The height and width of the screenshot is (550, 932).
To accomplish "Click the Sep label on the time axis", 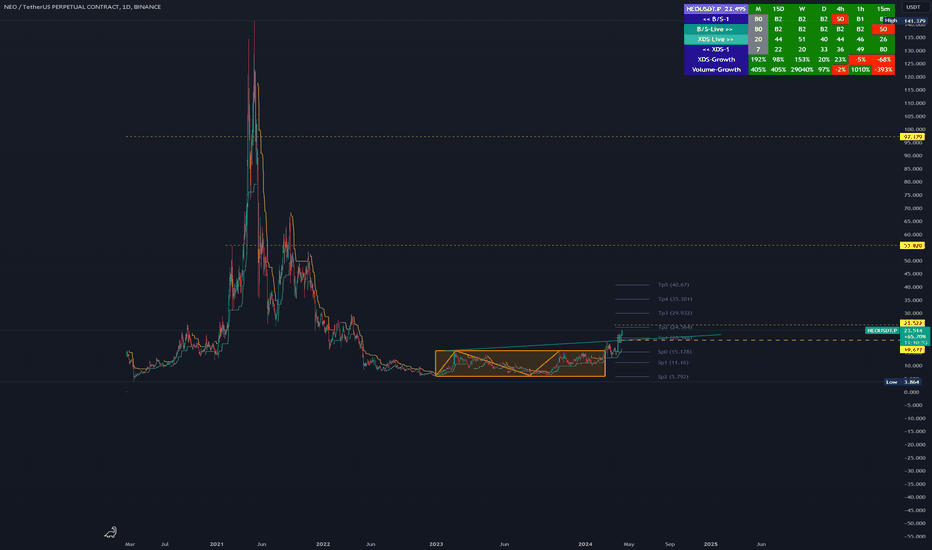I will pos(670,544).
